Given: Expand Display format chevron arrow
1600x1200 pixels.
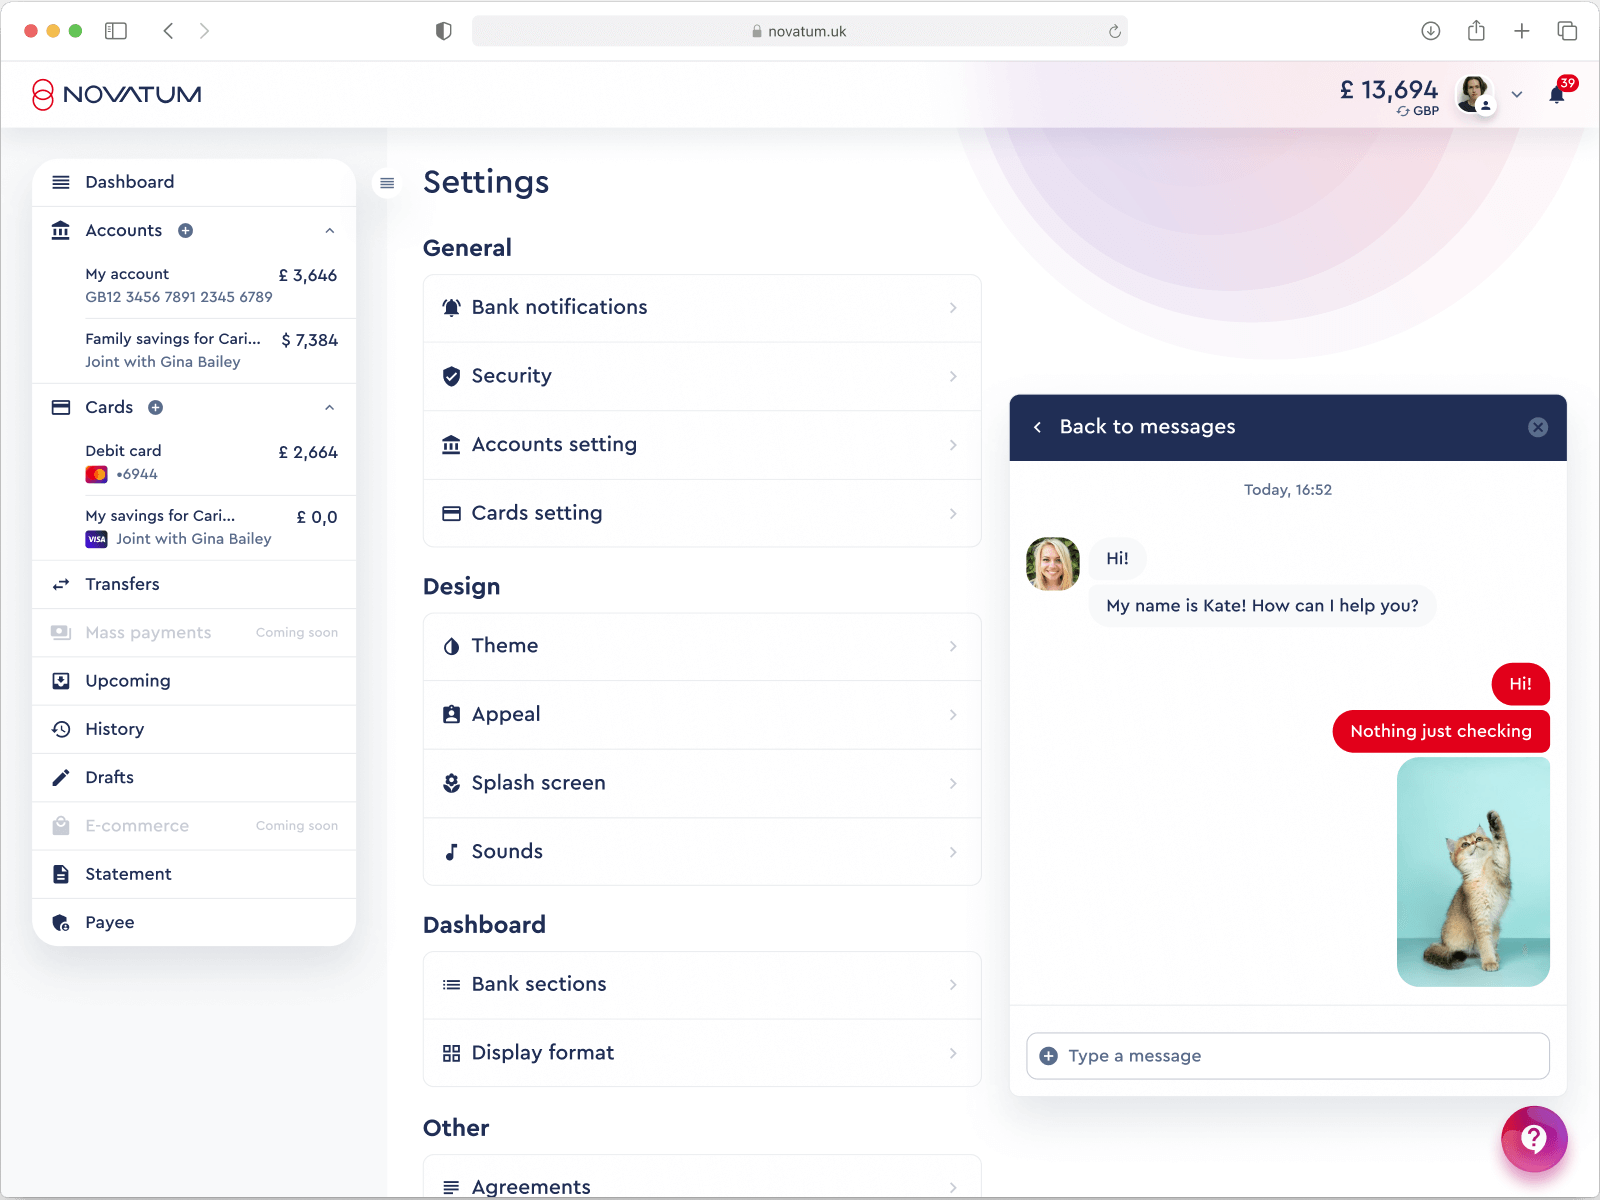Looking at the screenshot, I should coord(953,1053).
